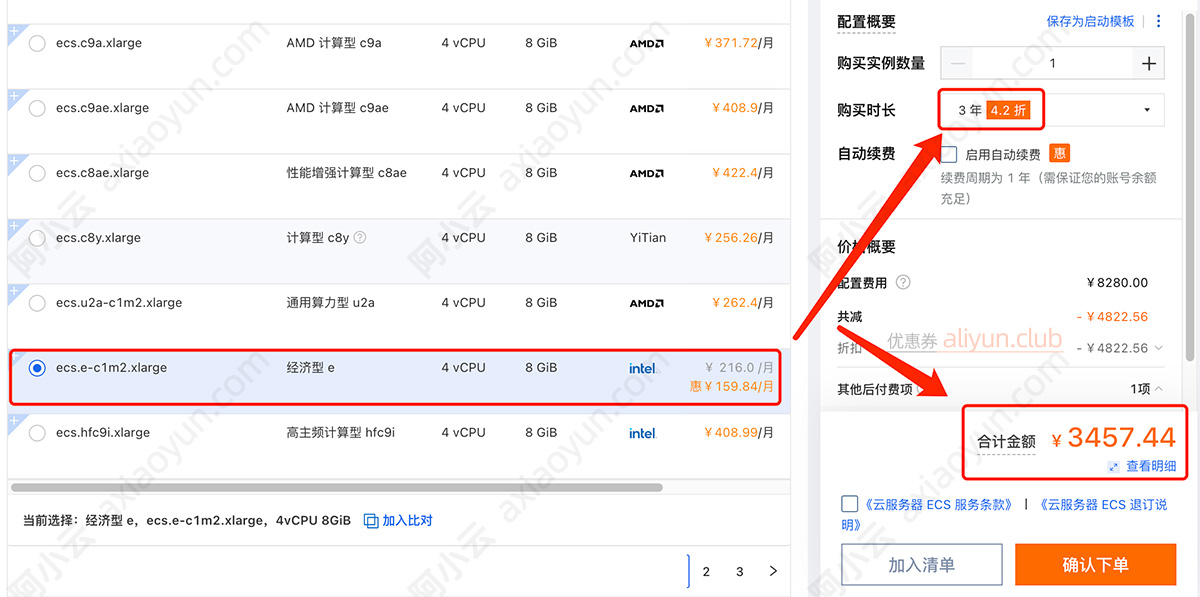The width and height of the screenshot is (1200, 597).
Task: Click the horizontal scrollbar under the instance table
Action: (337, 488)
